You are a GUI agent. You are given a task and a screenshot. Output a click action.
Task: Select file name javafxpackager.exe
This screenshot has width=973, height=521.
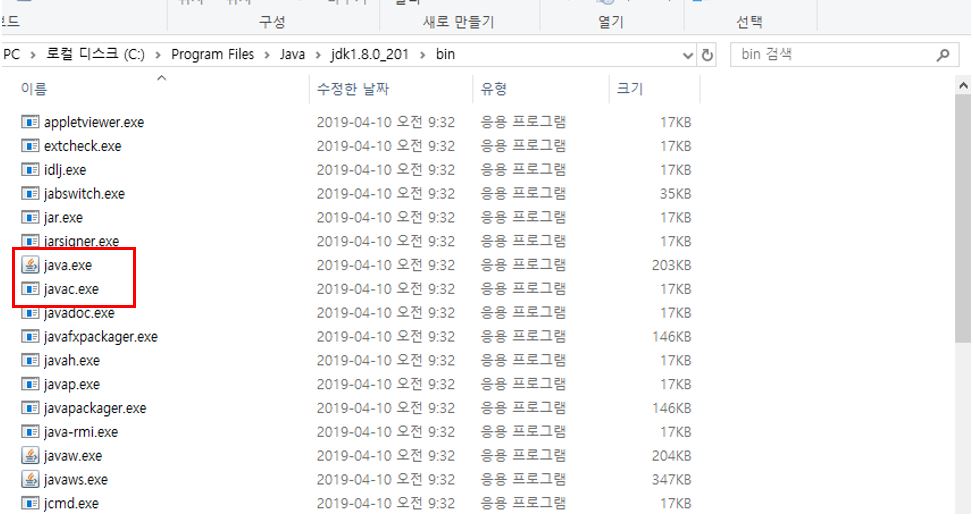101,337
